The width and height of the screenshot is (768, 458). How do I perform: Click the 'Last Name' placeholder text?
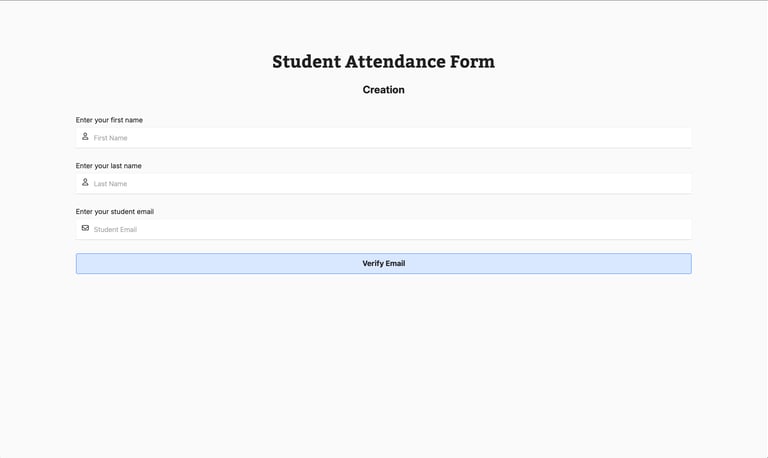pos(110,184)
